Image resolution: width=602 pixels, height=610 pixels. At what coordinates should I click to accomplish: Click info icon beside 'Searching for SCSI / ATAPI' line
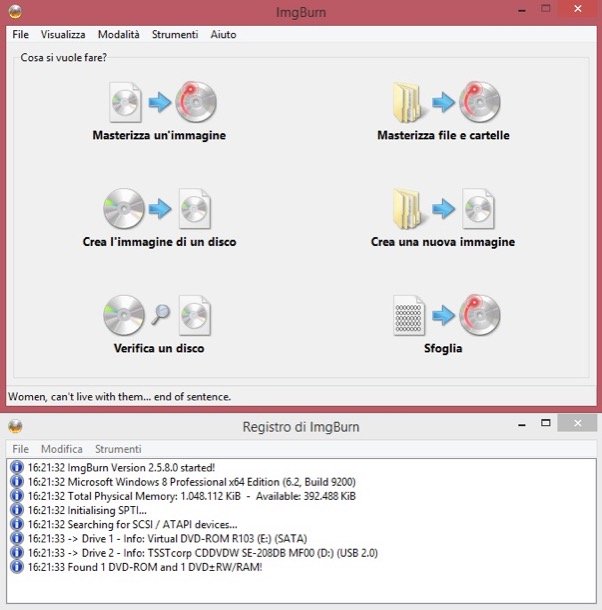17,524
